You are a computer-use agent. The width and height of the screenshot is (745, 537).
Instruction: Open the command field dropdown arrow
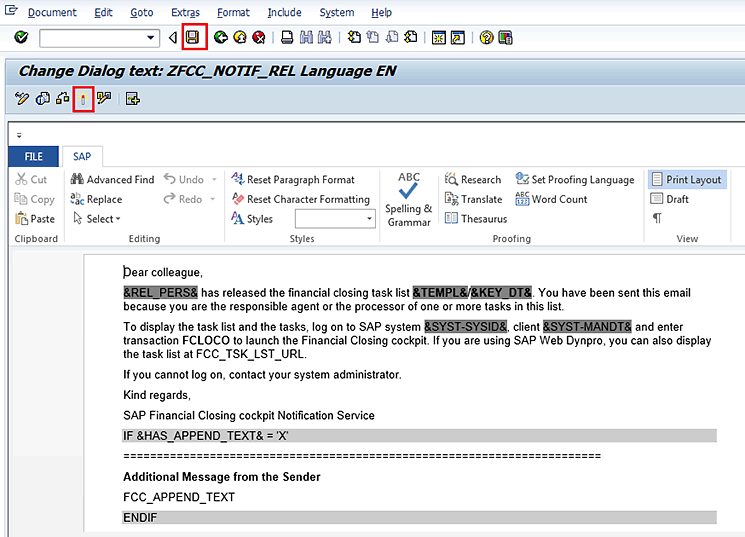pyautogui.click(x=152, y=38)
